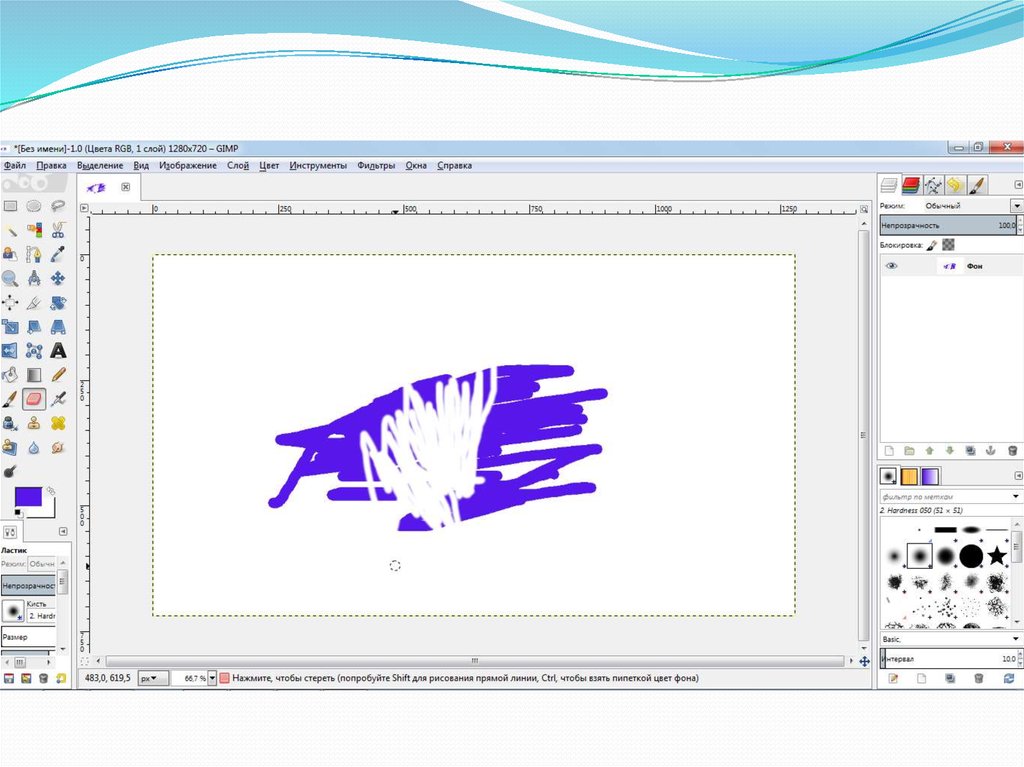Toggle lock pixels brush icon next to Блокировка

(x=932, y=244)
